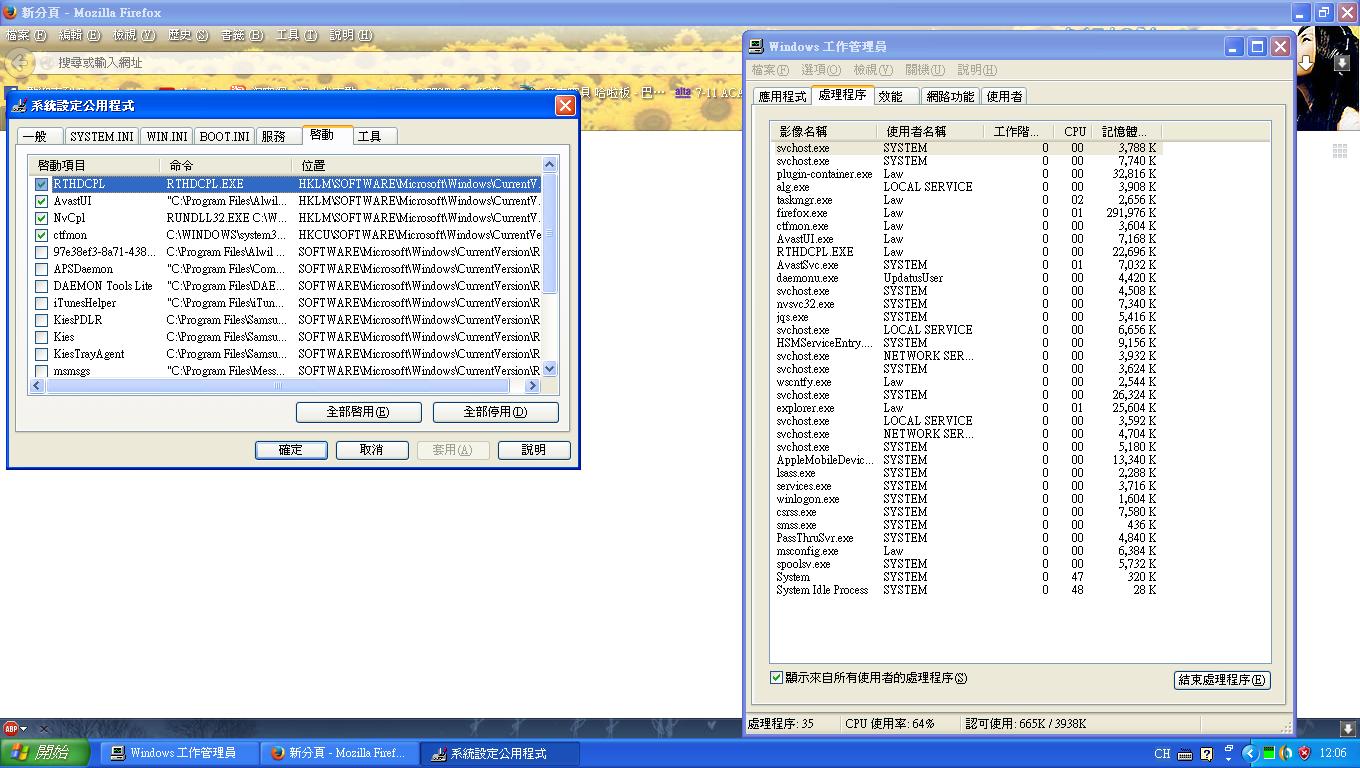Open the Windows 開始 button
1360x768 pixels.
coord(45,753)
